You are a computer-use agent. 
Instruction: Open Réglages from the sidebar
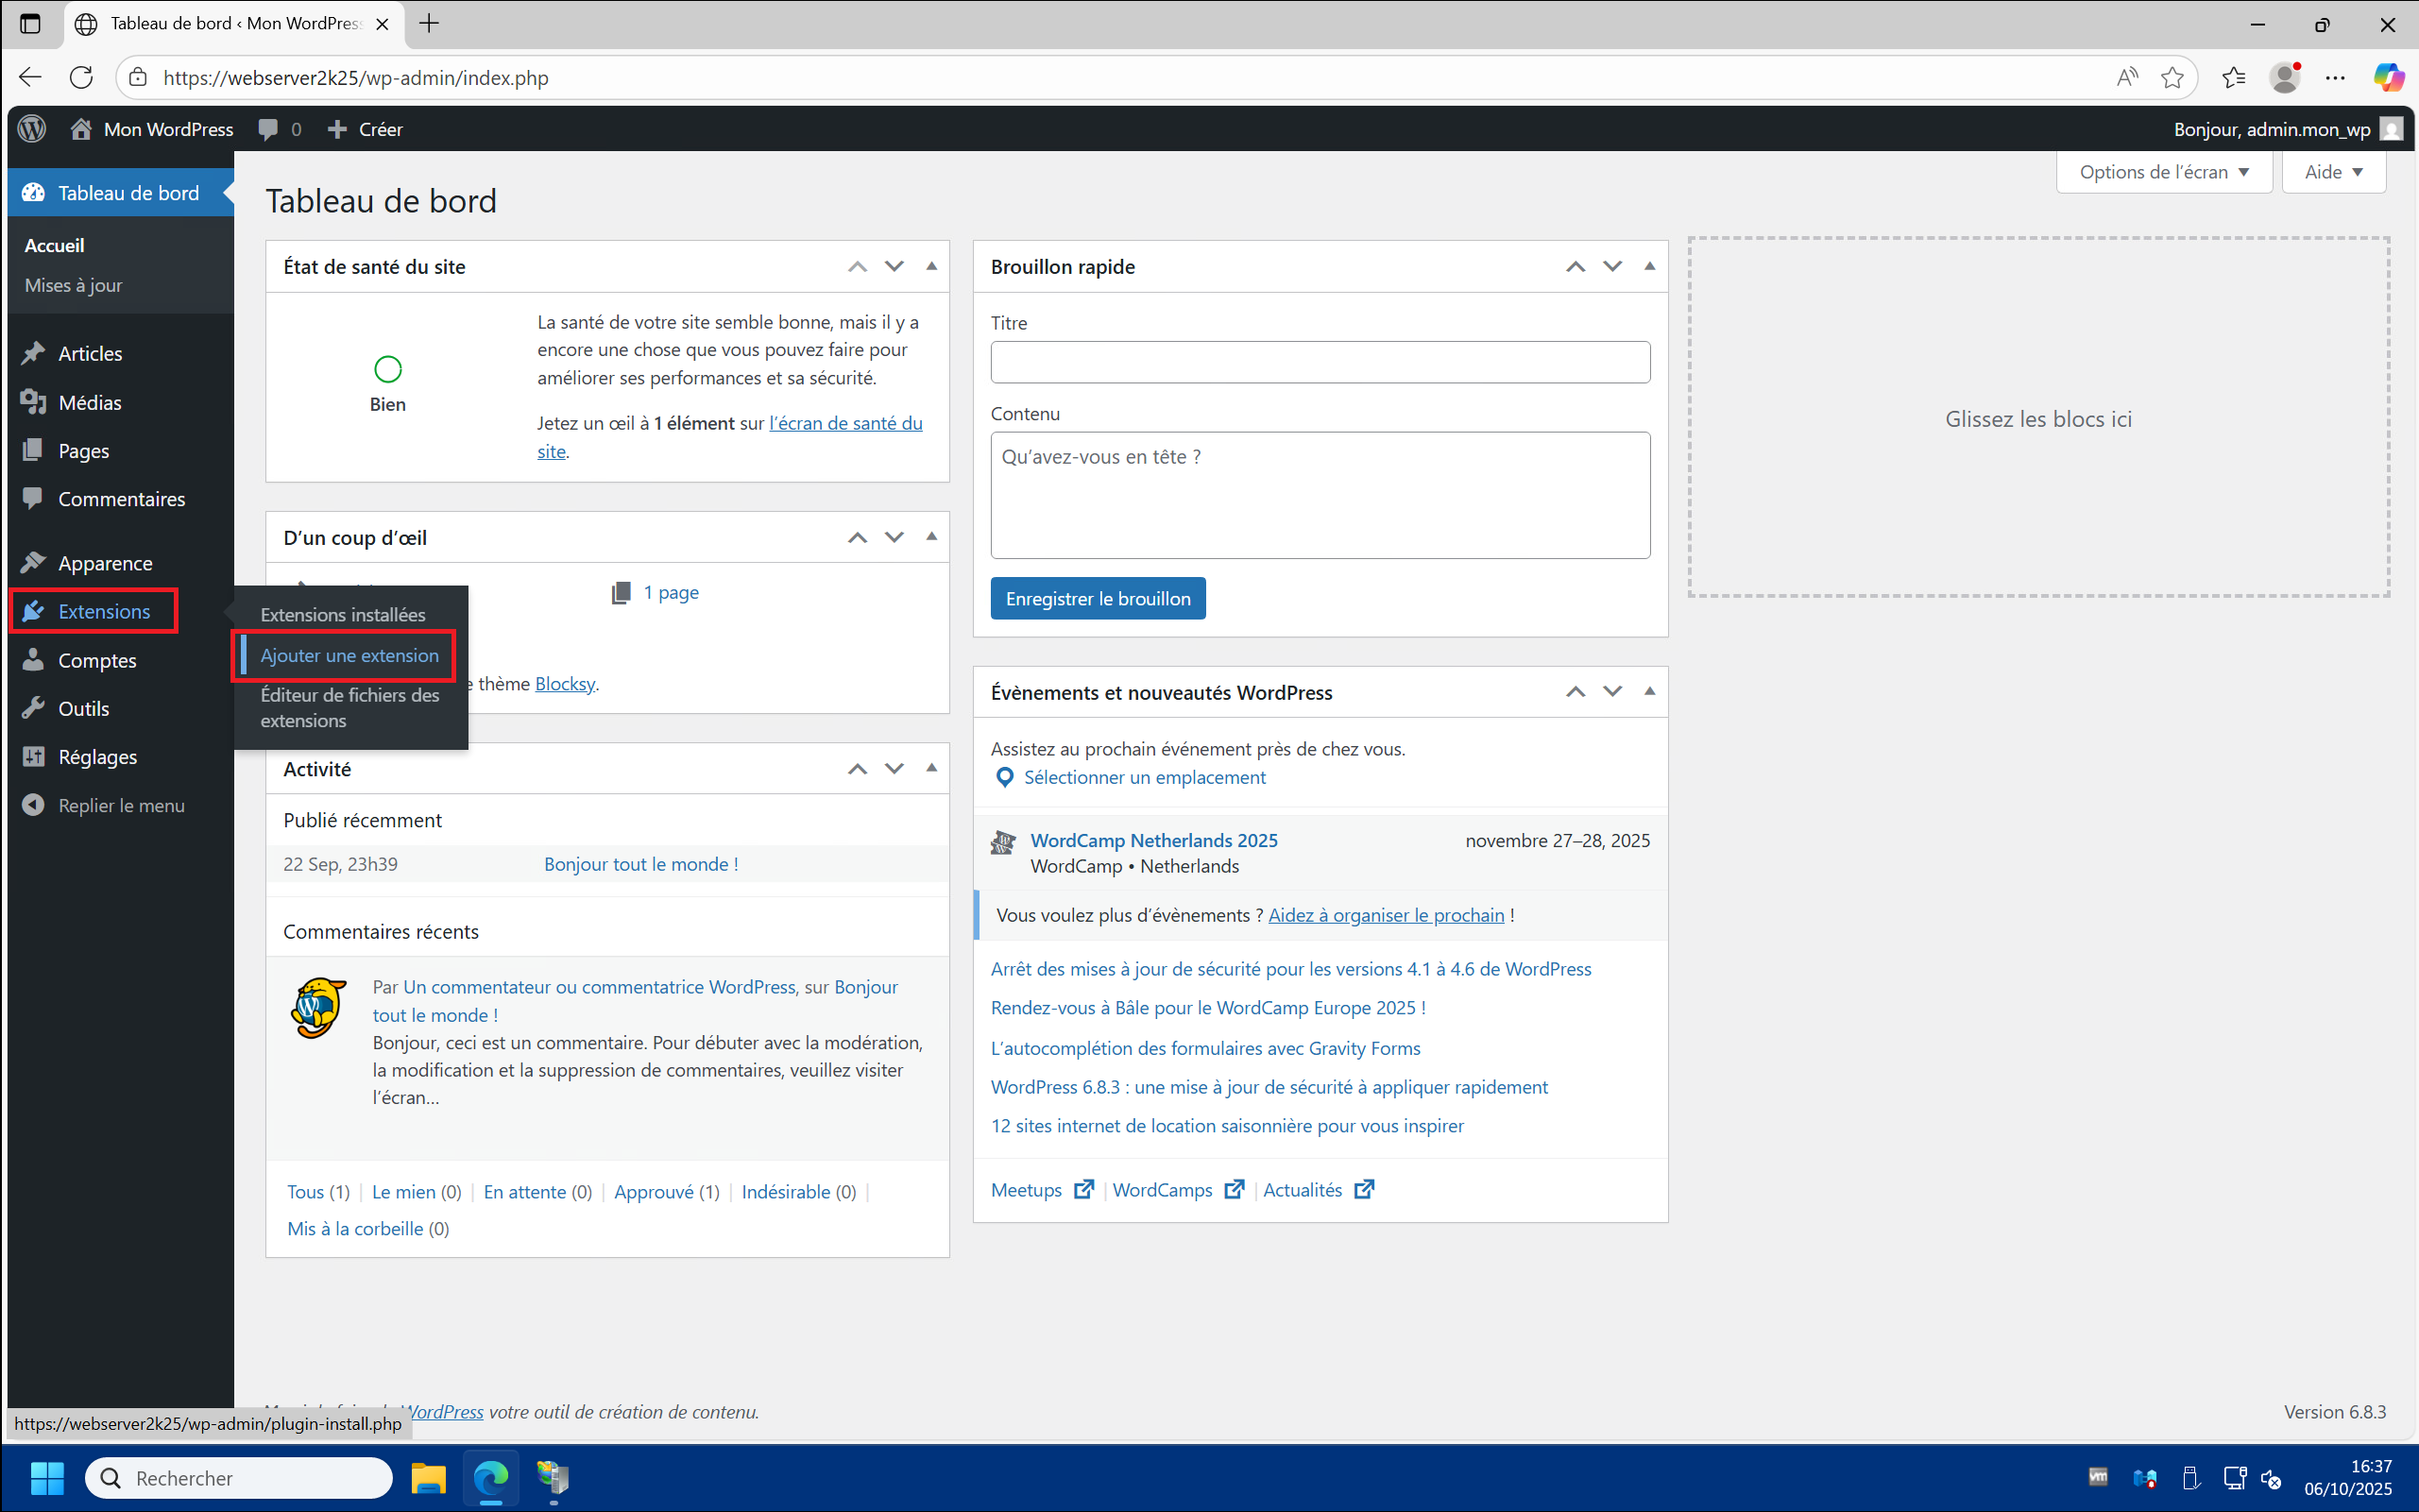tap(97, 757)
